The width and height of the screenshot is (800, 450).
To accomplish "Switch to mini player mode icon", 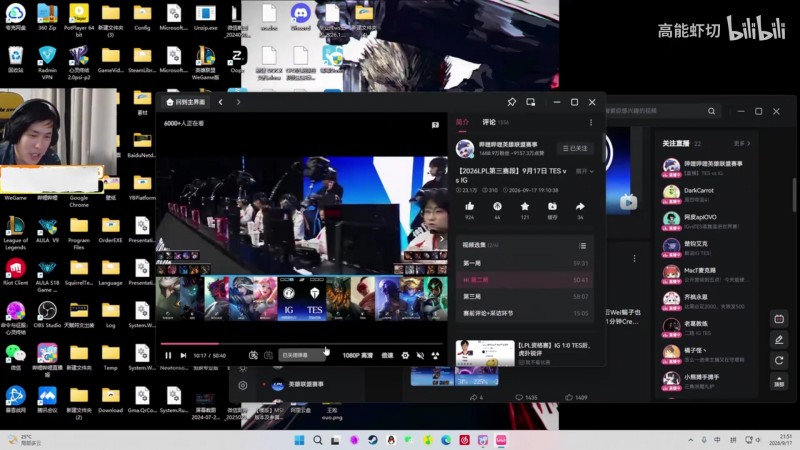I will pos(531,102).
